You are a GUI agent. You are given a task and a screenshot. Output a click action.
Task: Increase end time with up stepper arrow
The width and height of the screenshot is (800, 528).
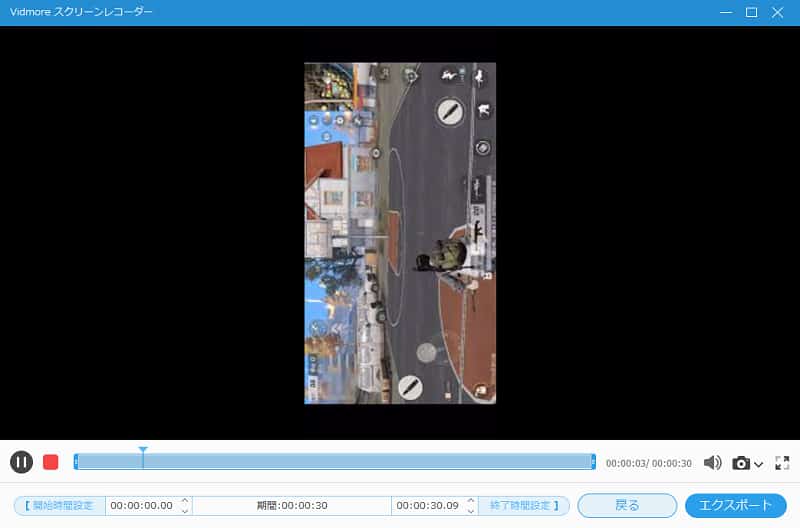(471, 500)
